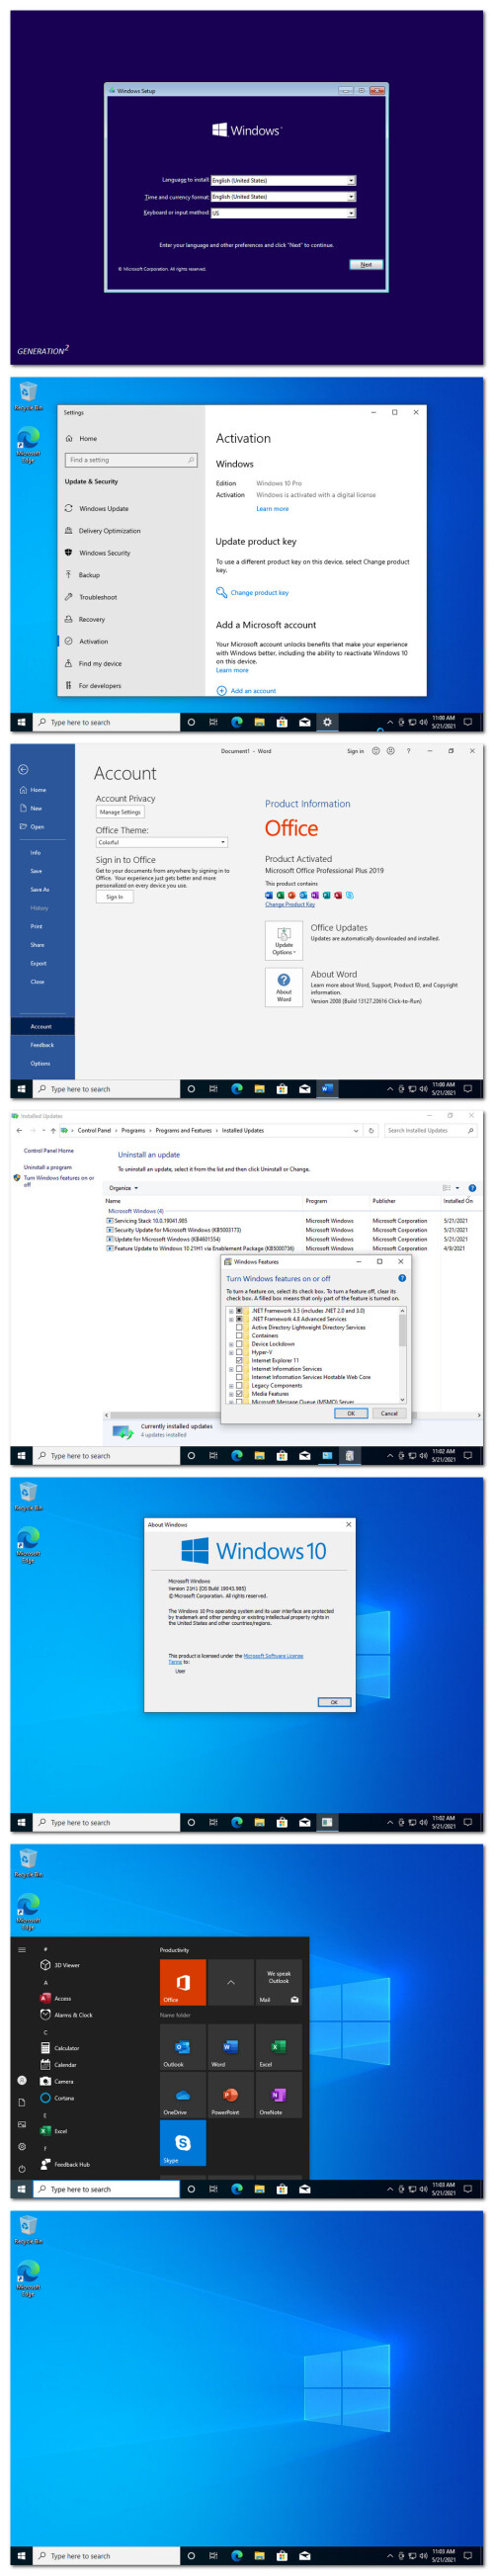The image size is (494, 2576).
Task: Click Manage Settings under Account Privacy
Action: (120, 812)
